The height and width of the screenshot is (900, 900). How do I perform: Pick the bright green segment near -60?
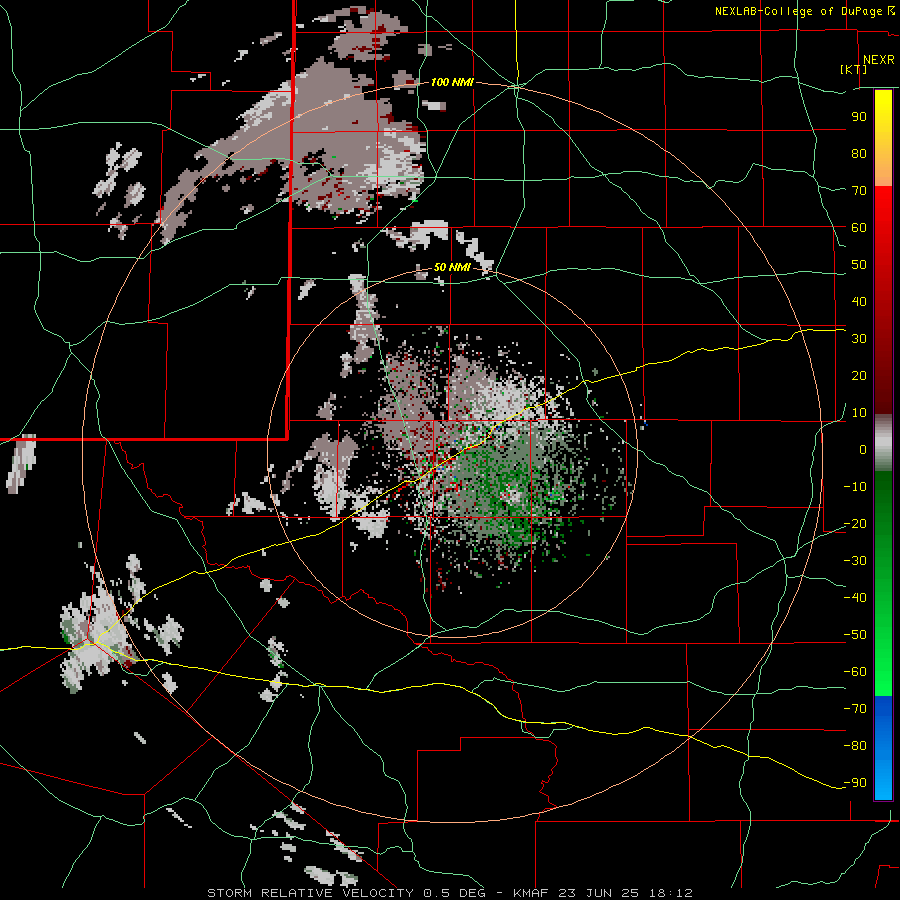point(883,674)
